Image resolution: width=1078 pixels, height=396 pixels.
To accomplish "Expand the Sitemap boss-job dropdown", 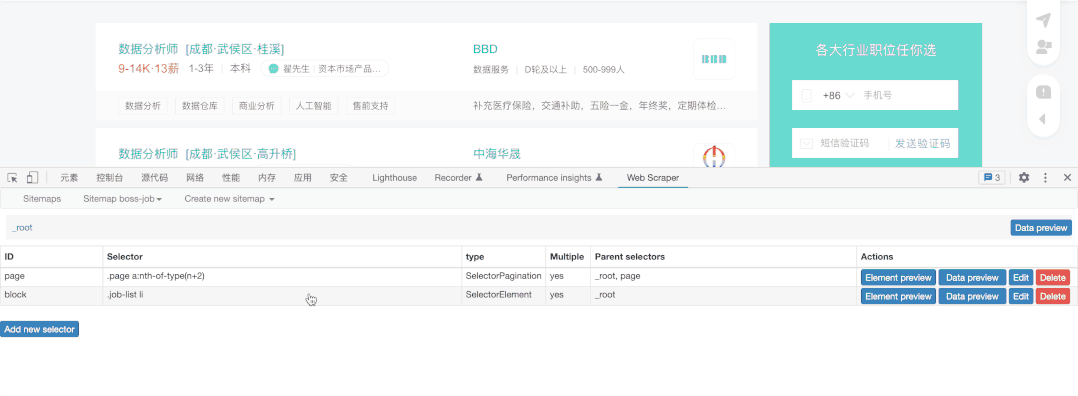I will (x=122, y=199).
